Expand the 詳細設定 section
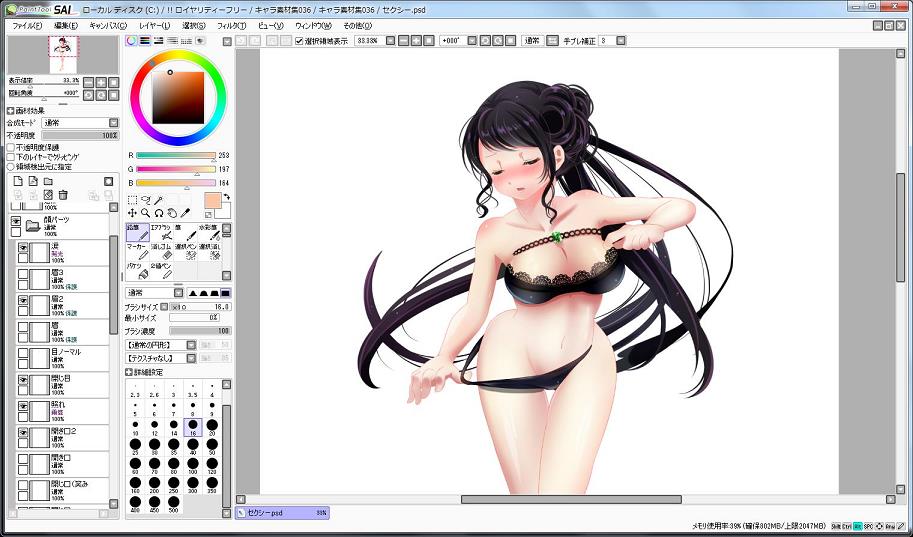The image size is (913, 537). pyautogui.click(x=130, y=372)
